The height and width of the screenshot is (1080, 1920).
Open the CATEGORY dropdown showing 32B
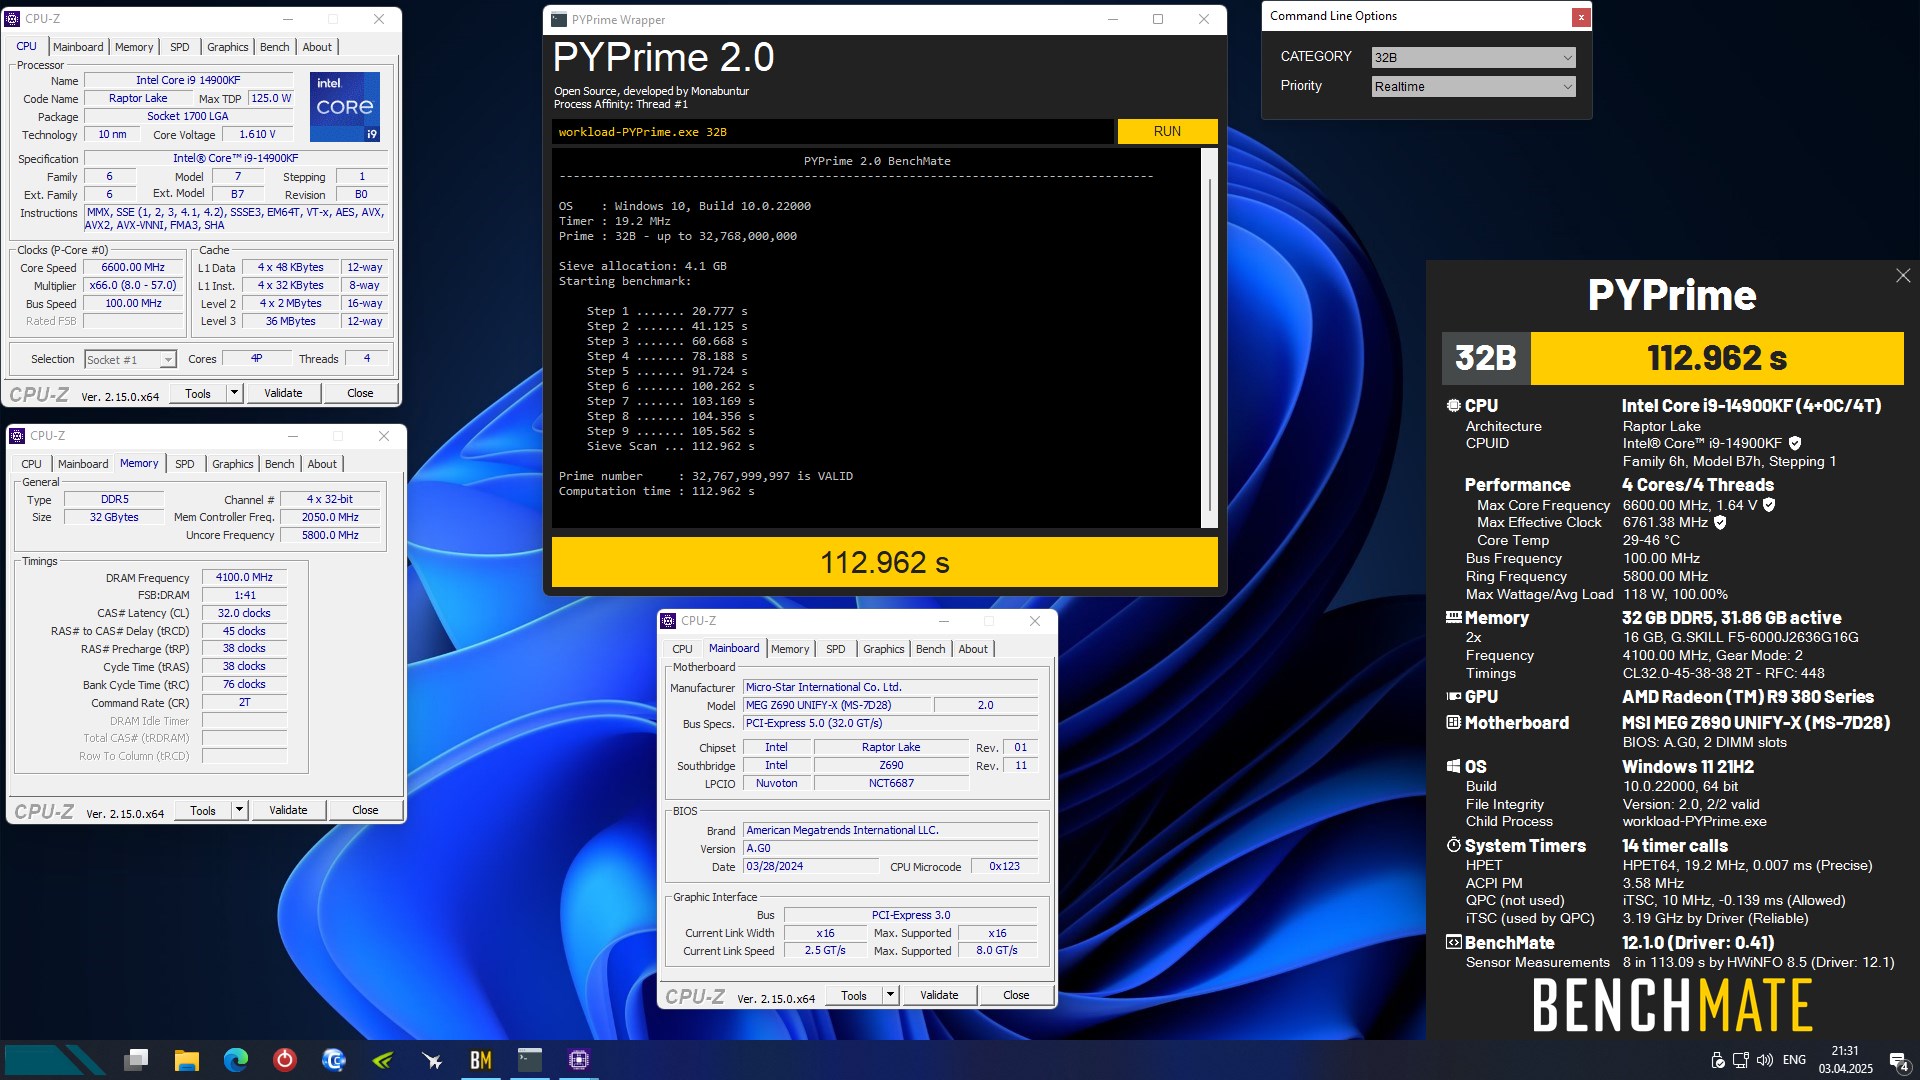click(x=1473, y=58)
